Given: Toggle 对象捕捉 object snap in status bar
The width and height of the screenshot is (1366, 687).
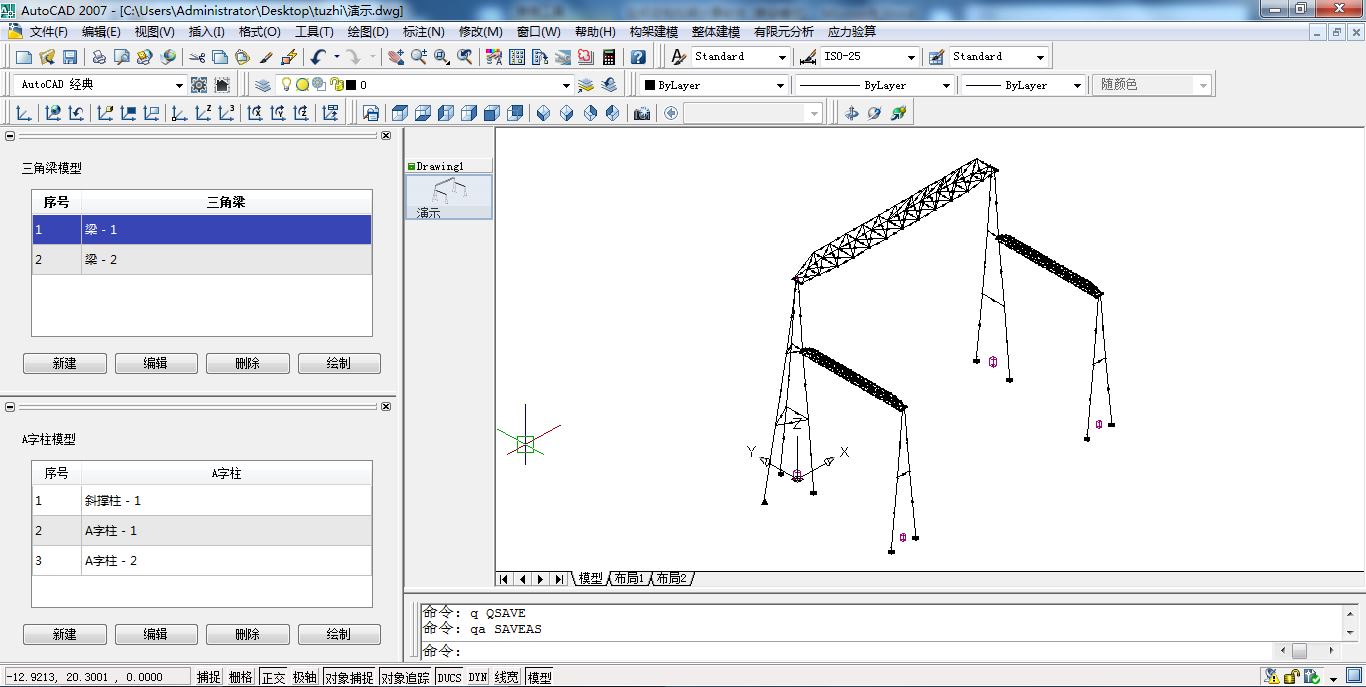Looking at the screenshot, I should tap(350, 677).
